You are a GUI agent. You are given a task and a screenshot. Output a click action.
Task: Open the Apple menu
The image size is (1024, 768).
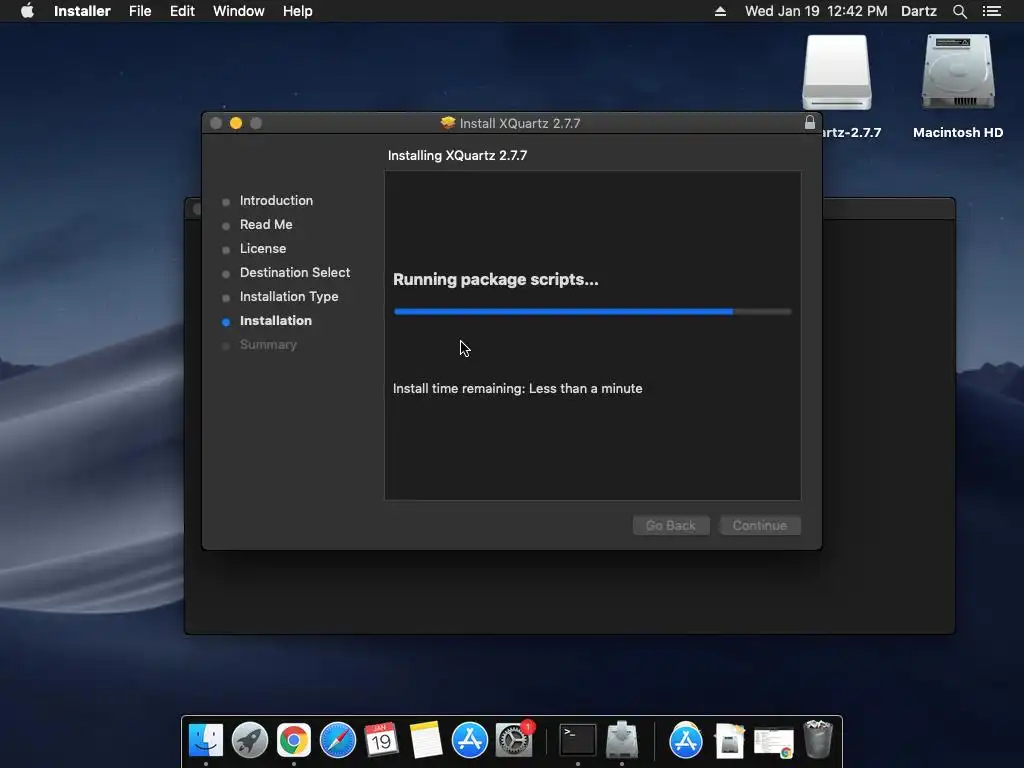pos(27,11)
